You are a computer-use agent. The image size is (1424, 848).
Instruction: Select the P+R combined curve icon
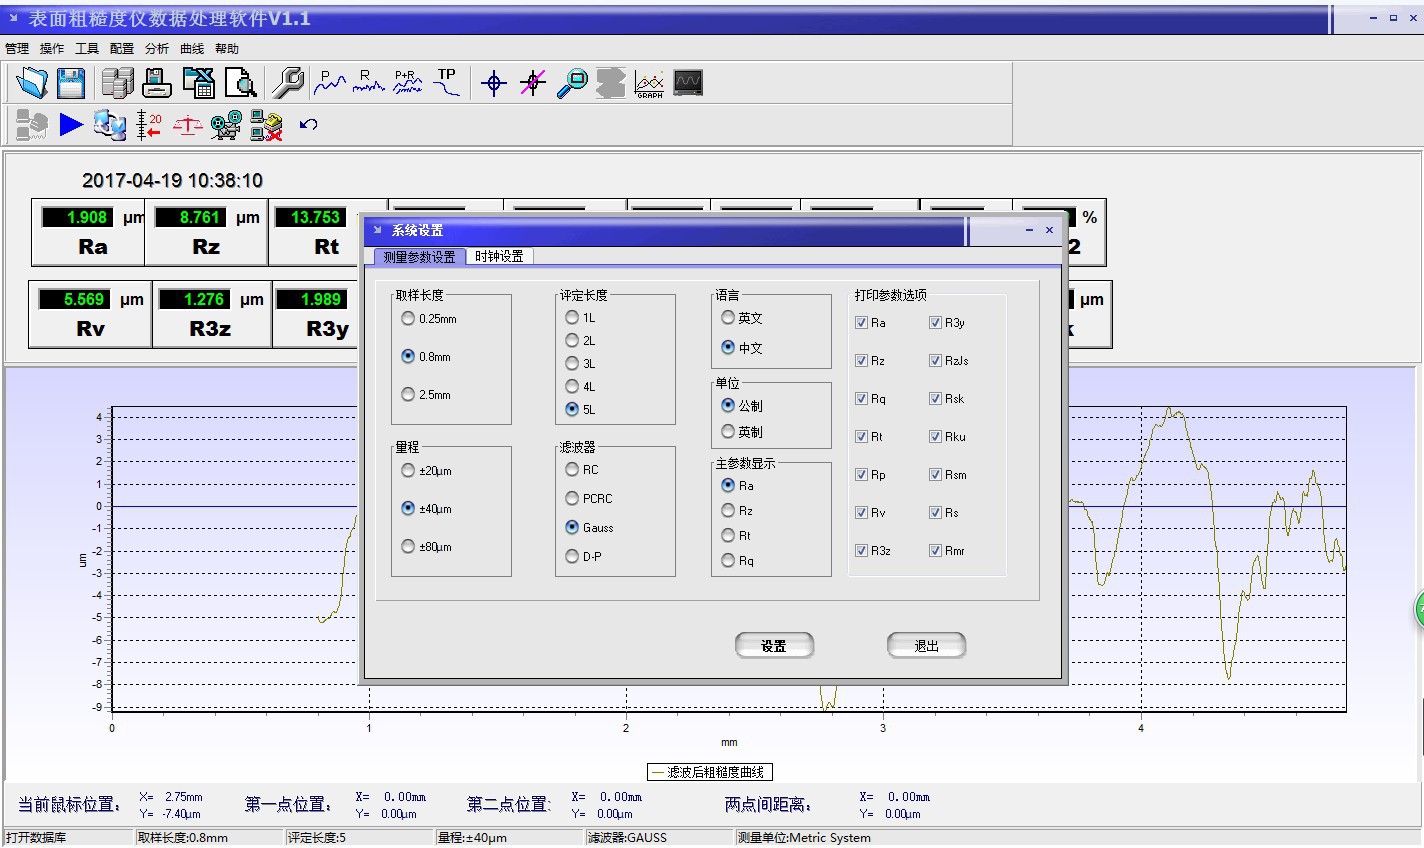point(407,83)
